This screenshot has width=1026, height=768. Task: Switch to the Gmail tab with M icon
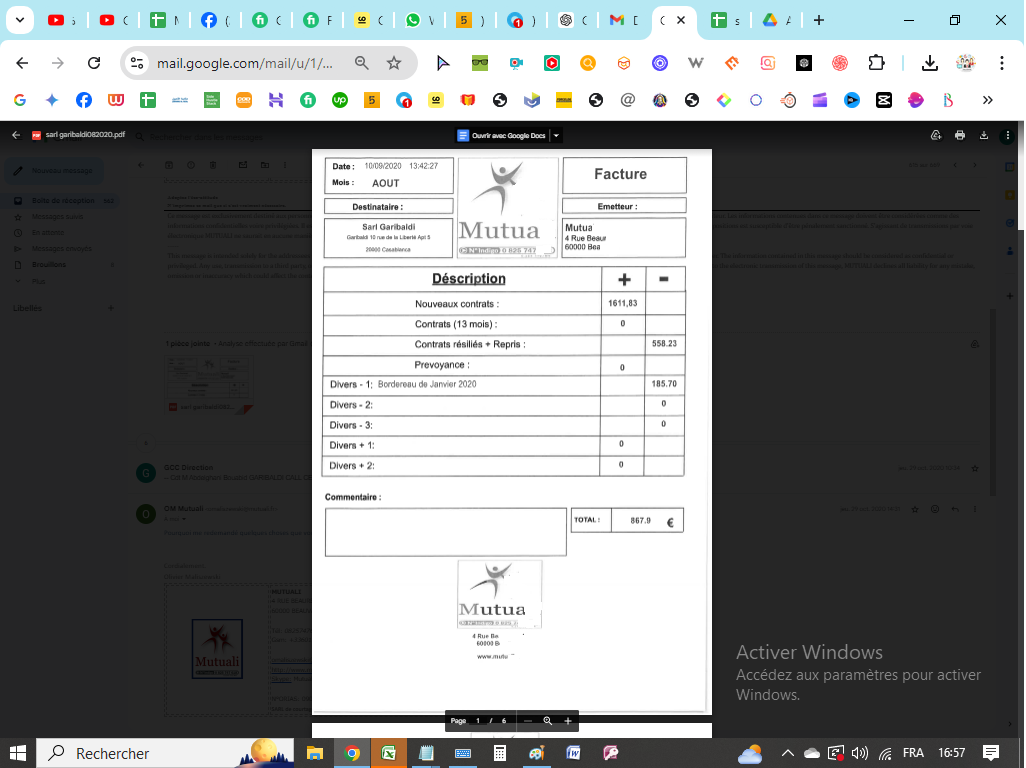(x=623, y=20)
